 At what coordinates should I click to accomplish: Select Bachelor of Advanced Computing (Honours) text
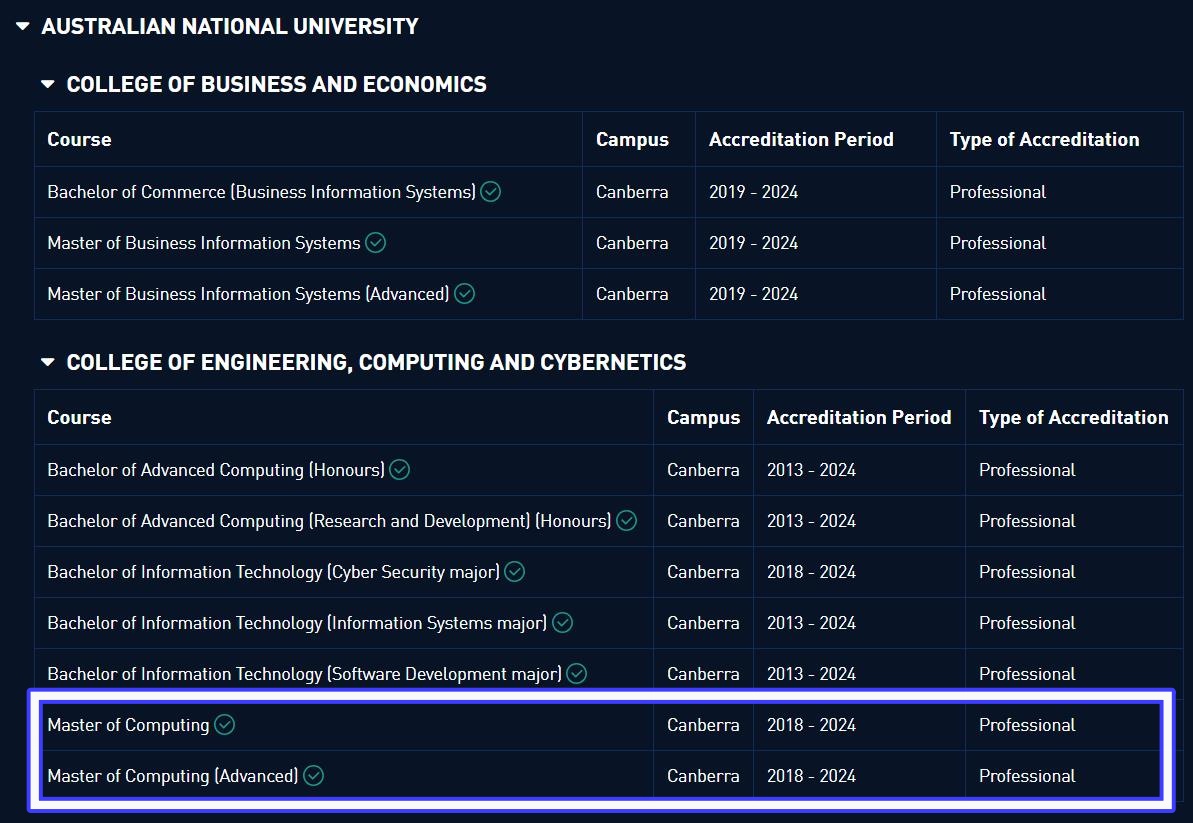point(216,470)
